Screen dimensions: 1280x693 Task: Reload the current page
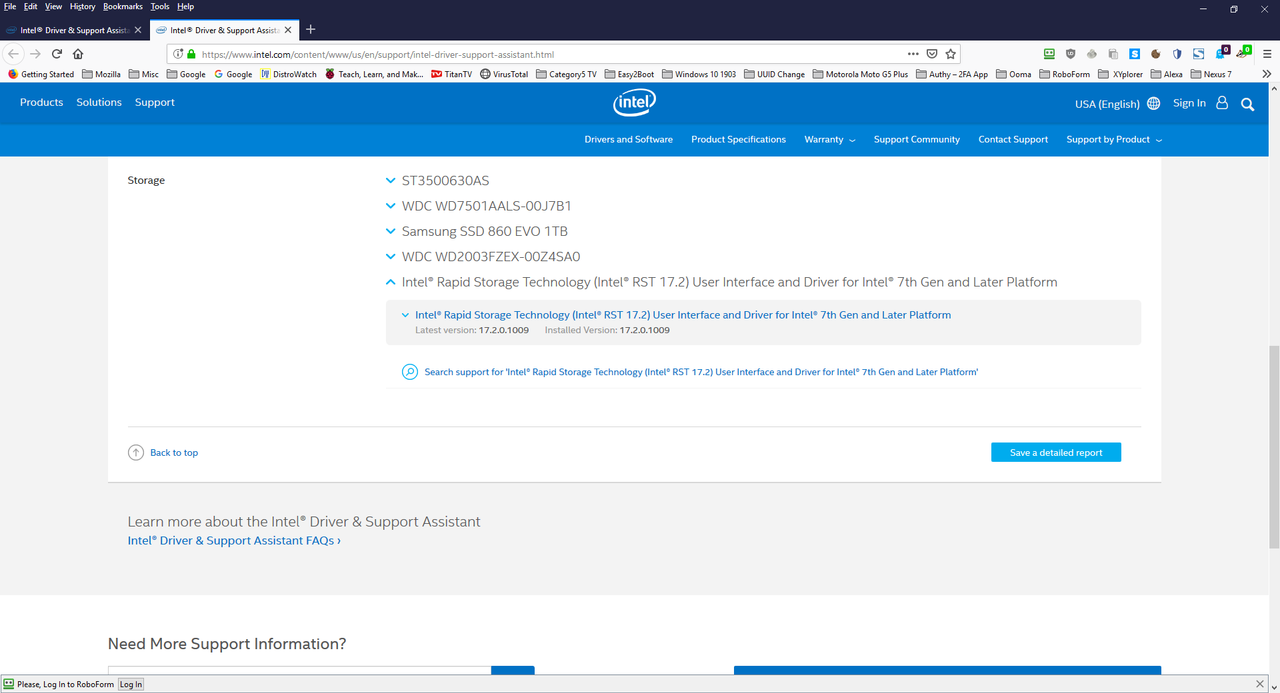pos(57,54)
